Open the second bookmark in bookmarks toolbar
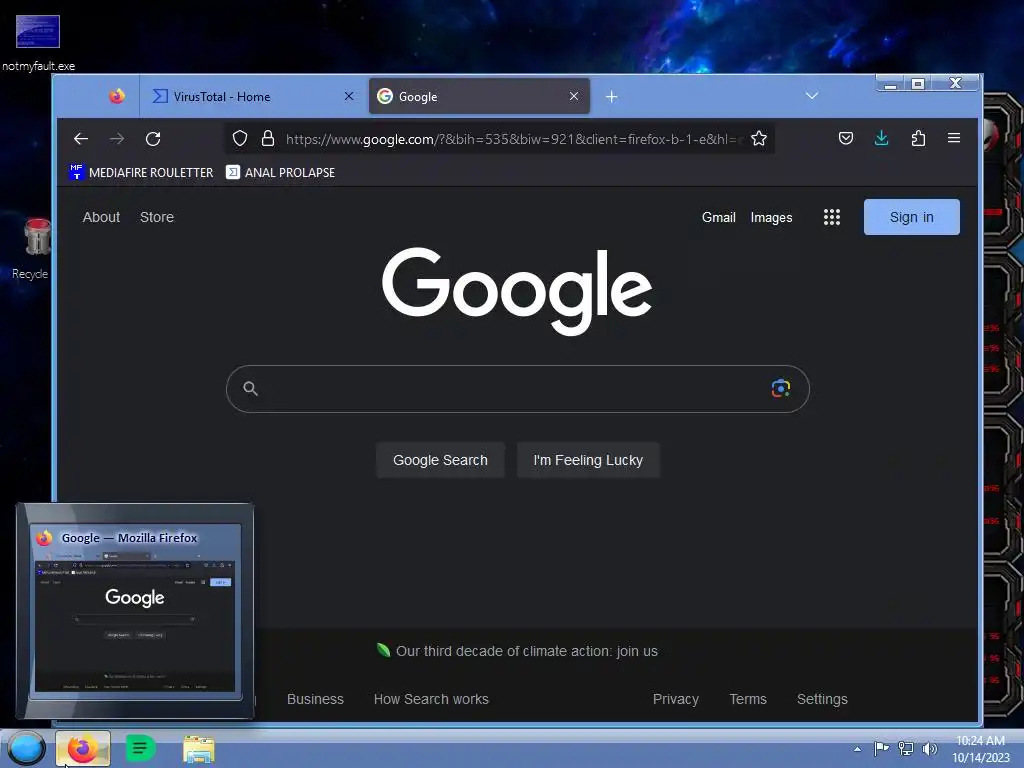Image resolution: width=1024 pixels, height=768 pixels. 280,172
